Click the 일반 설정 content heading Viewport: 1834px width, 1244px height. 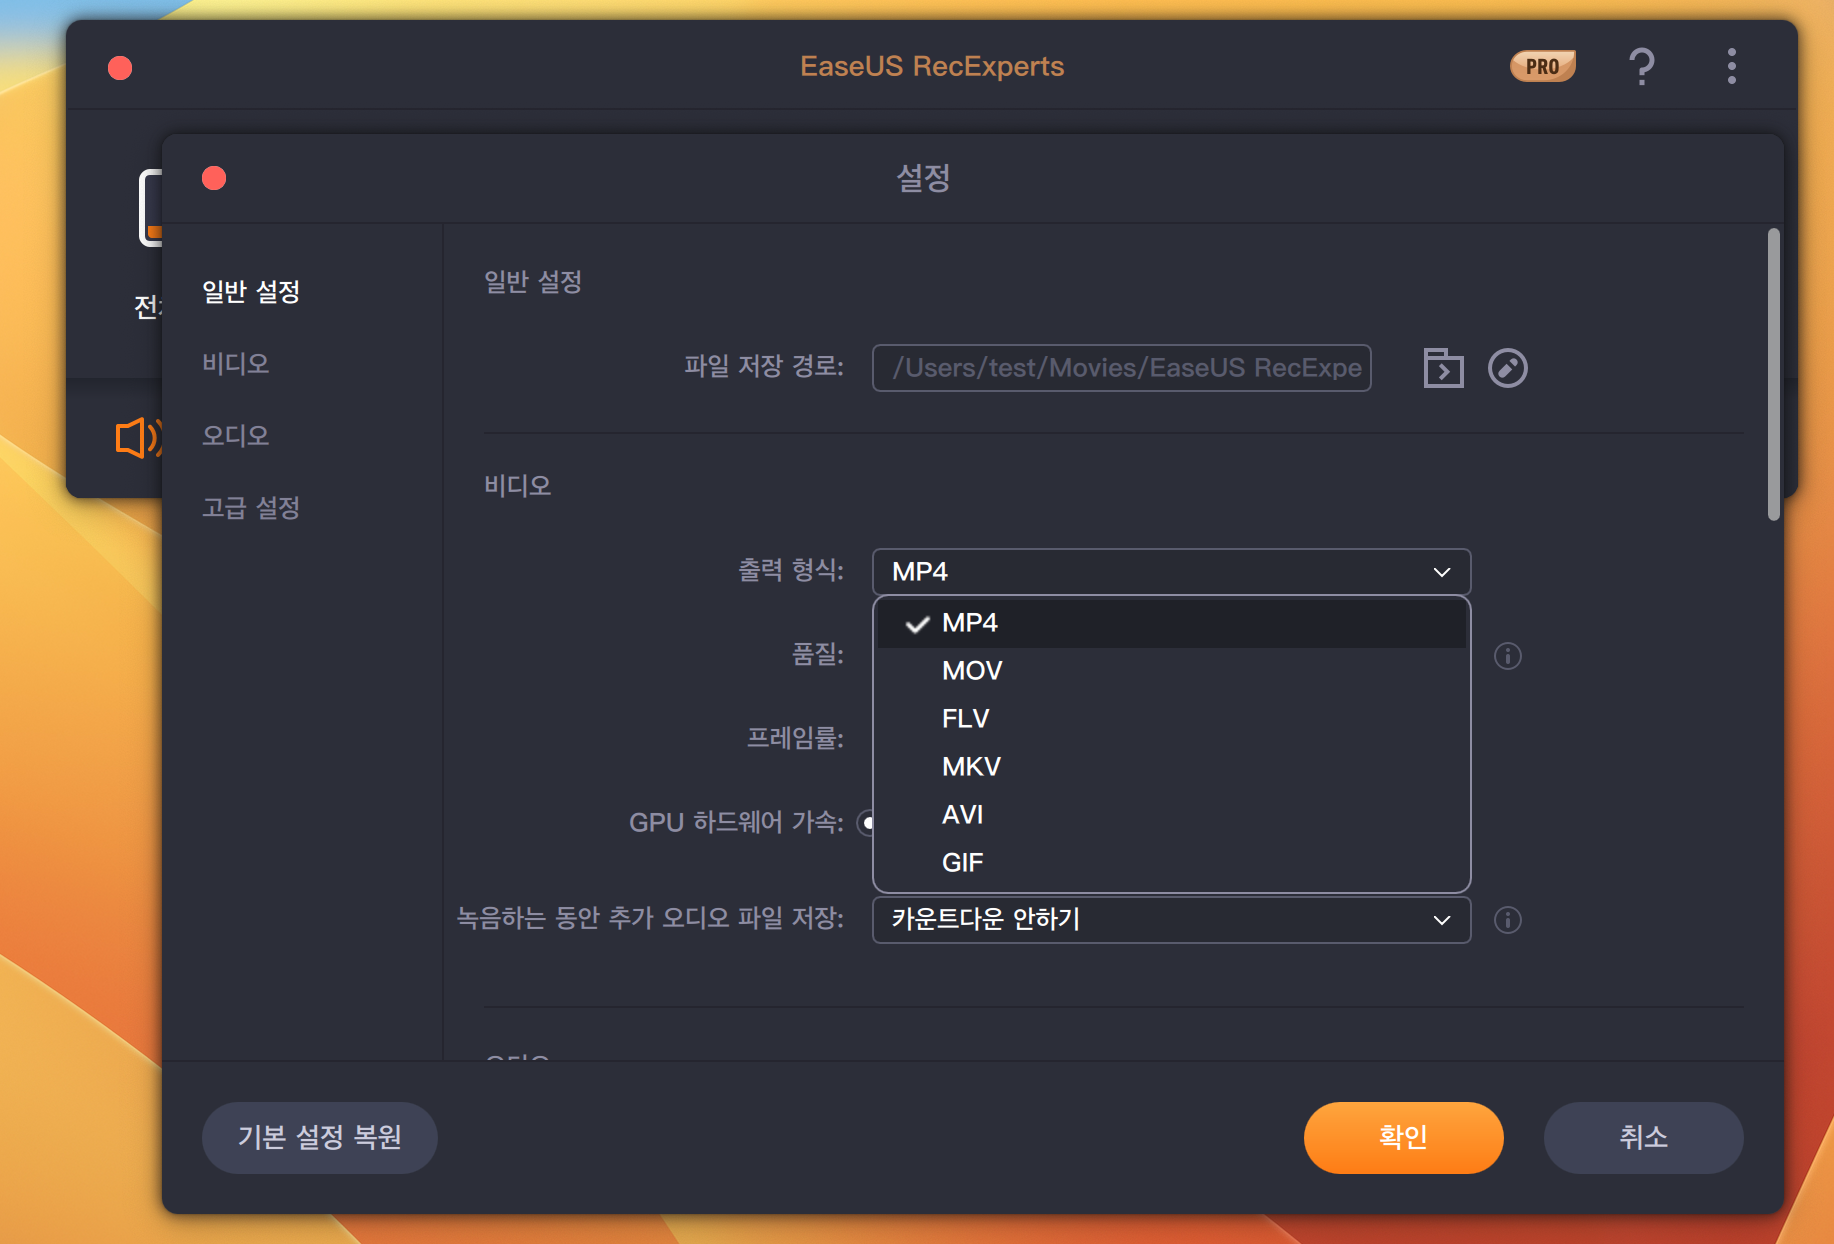533,282
